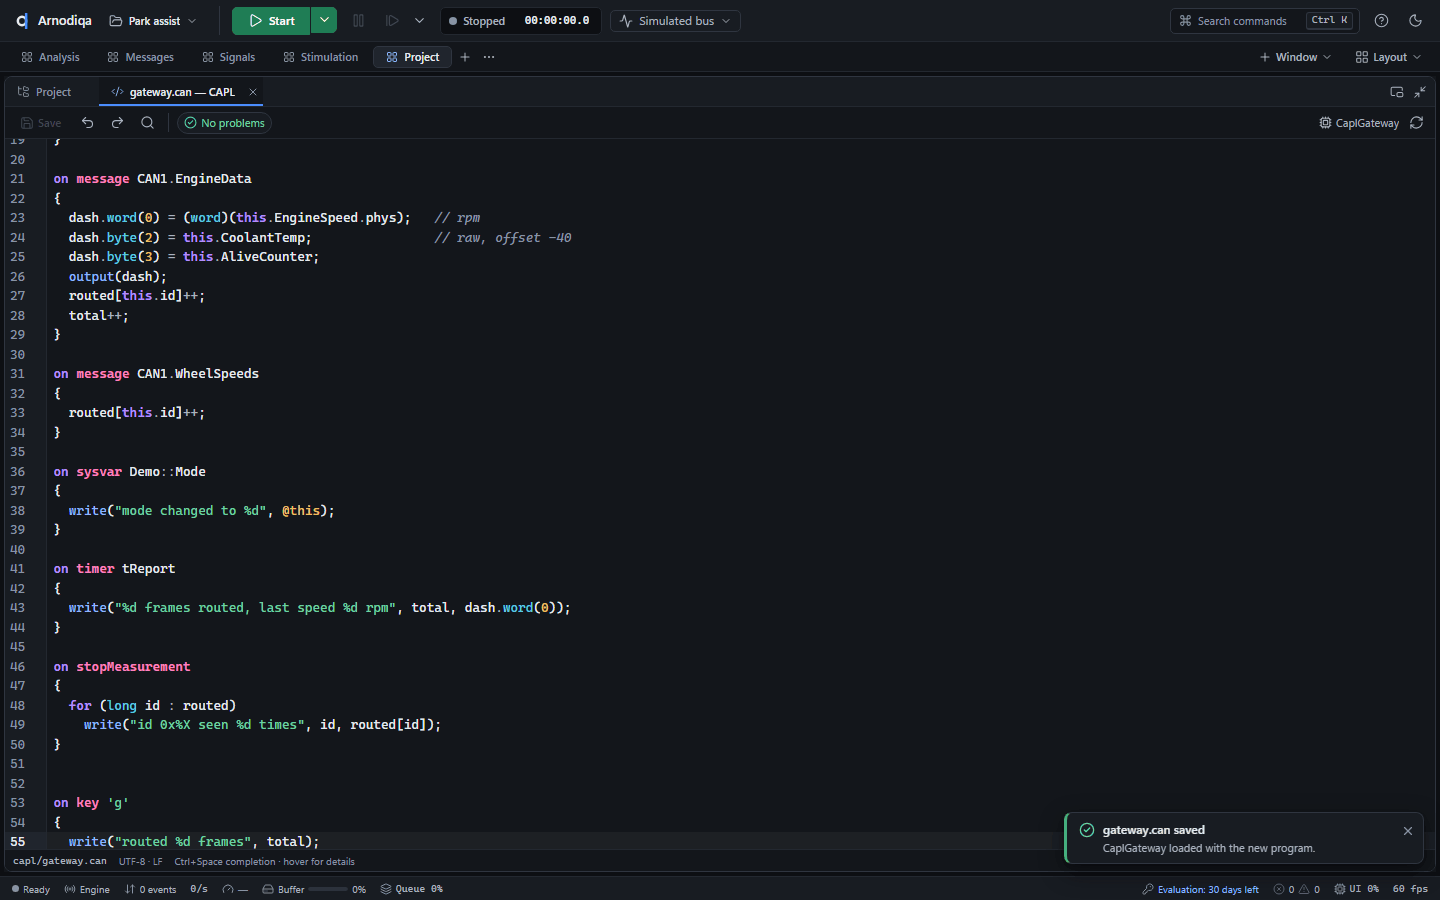The image size is (1440, 900).
Task: Open the Simulated bus dropdown
Action: [675, 21]
